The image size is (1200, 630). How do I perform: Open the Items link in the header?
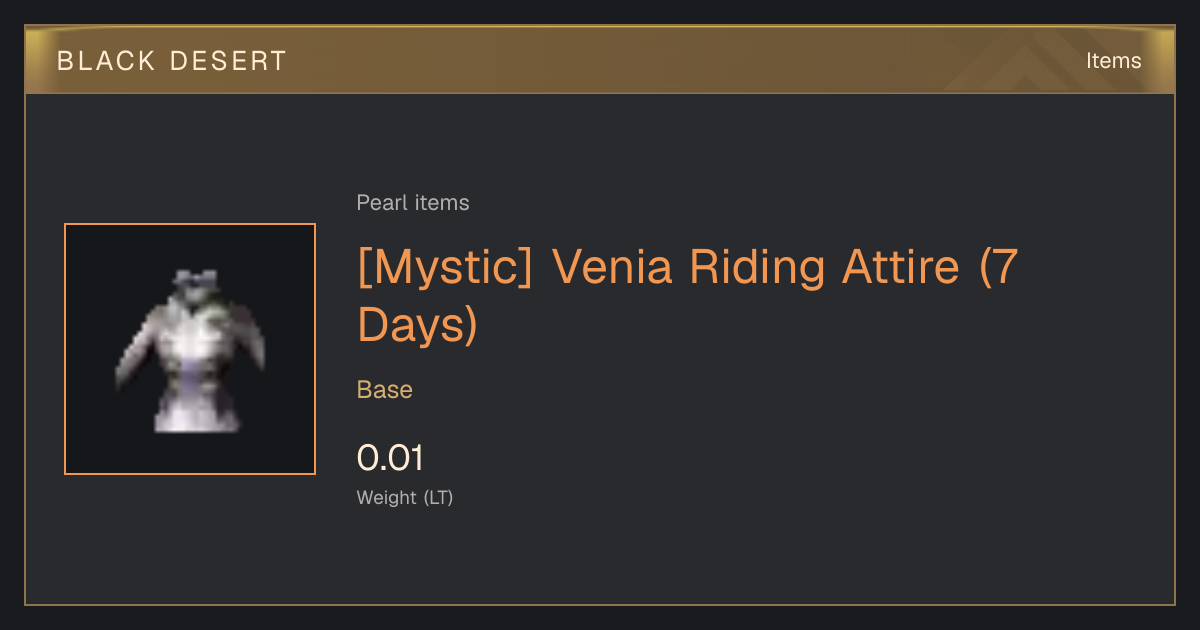point(1113,61)
